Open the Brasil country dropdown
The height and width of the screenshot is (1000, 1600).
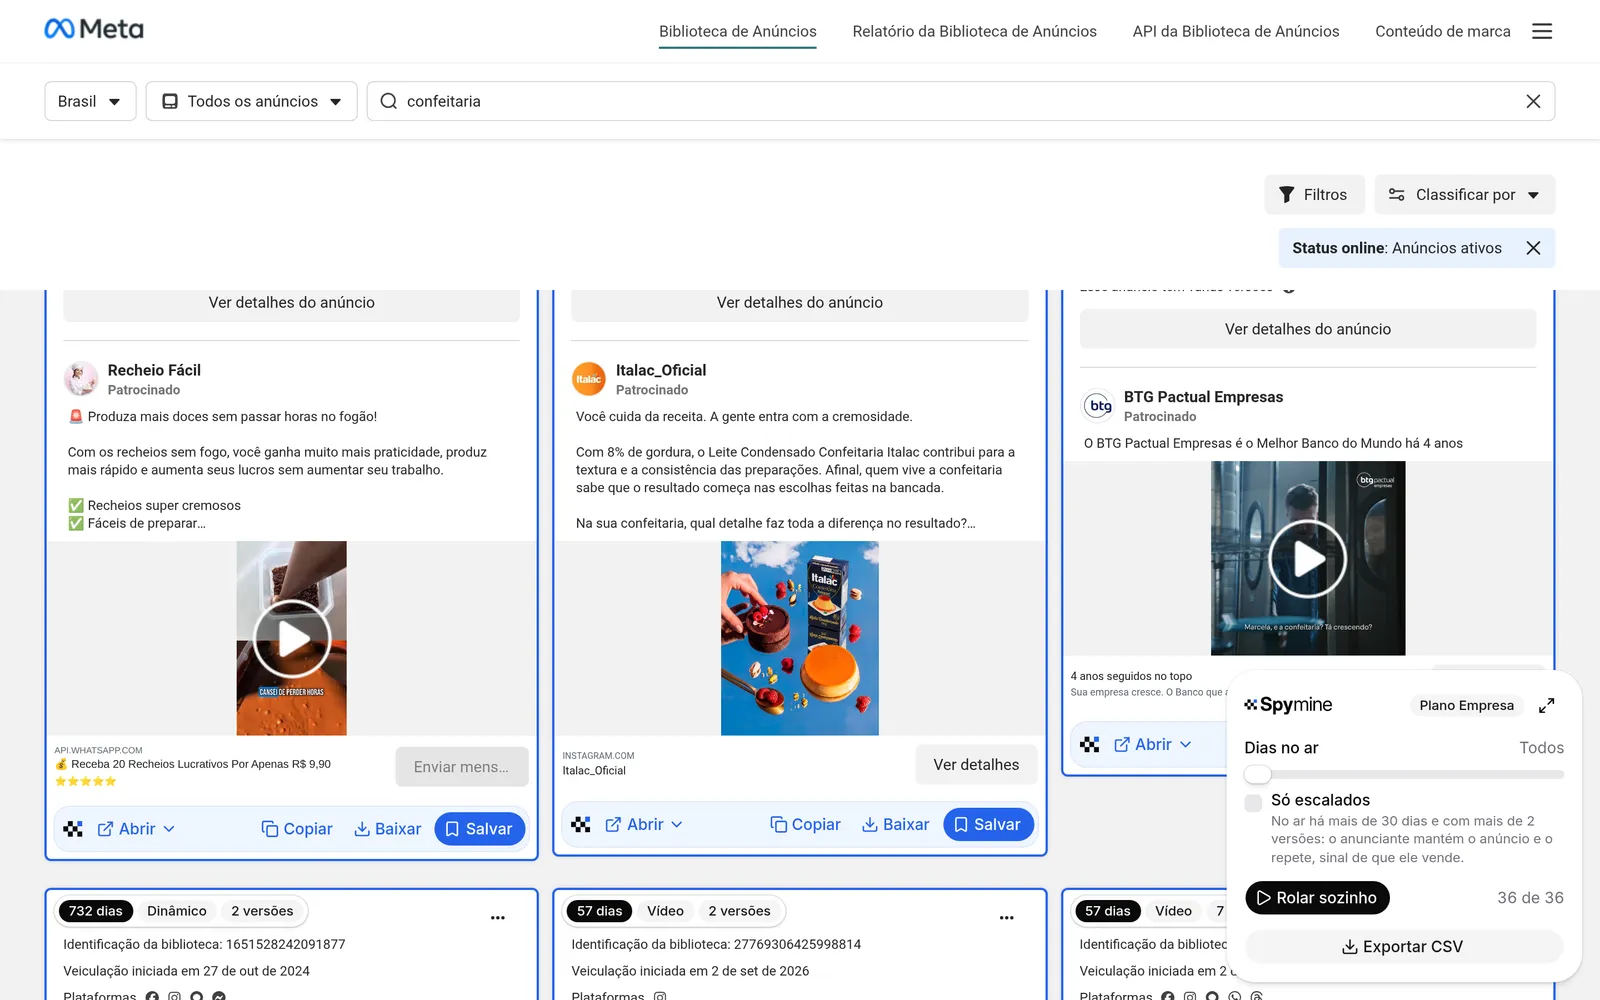90,101
